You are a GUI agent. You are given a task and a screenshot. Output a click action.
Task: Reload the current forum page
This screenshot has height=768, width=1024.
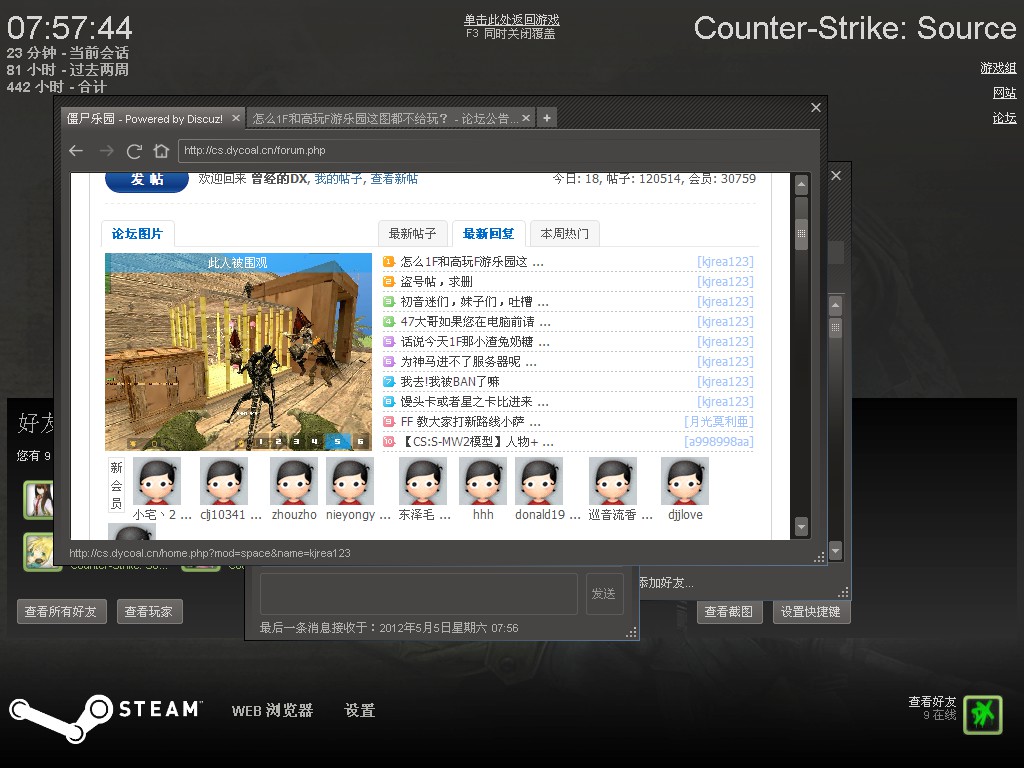click(134, 151)
